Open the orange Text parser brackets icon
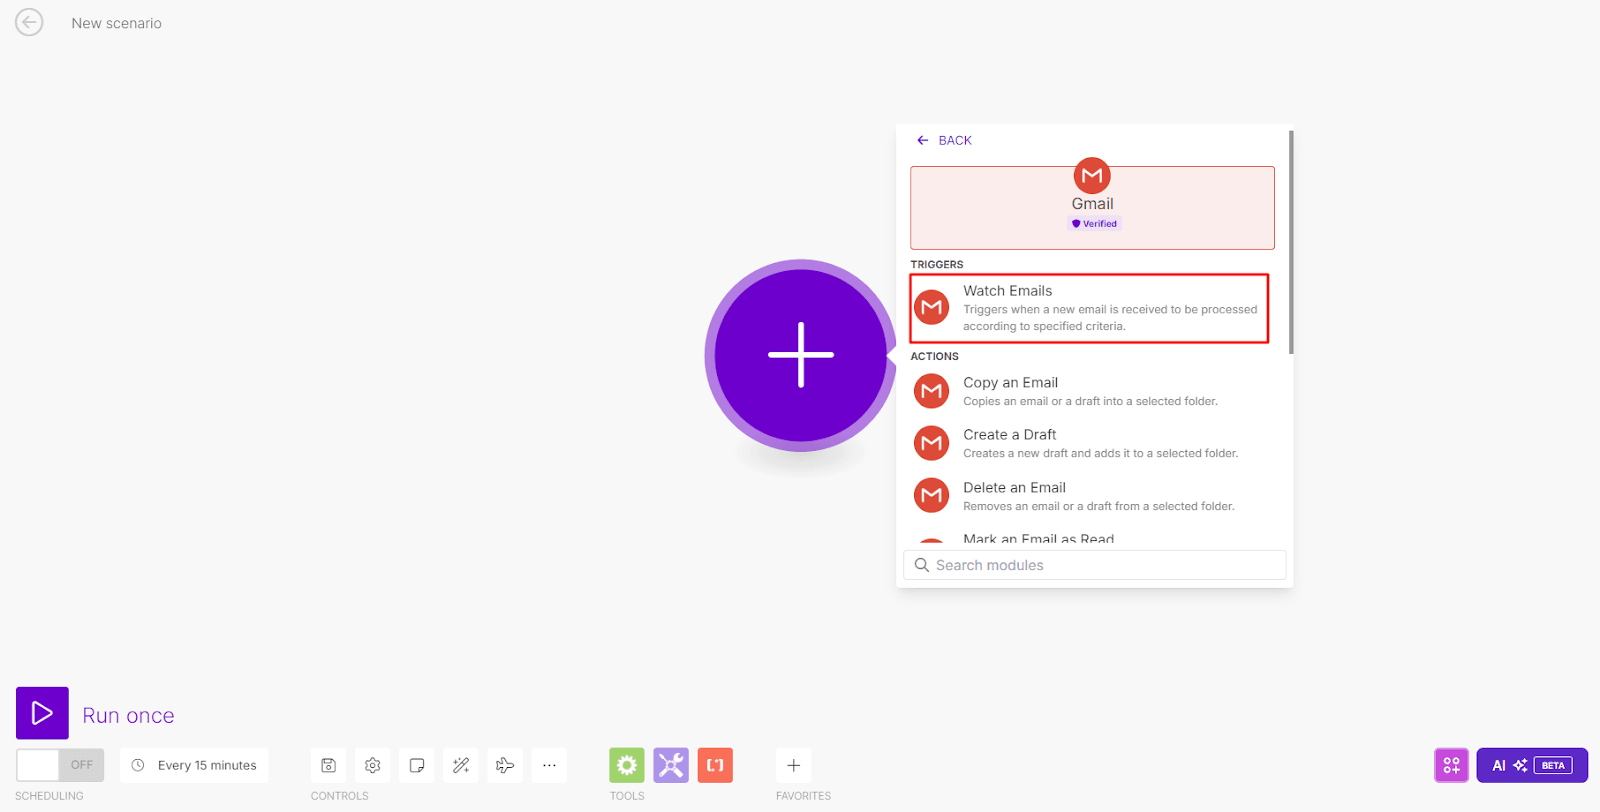 [715, 765]
